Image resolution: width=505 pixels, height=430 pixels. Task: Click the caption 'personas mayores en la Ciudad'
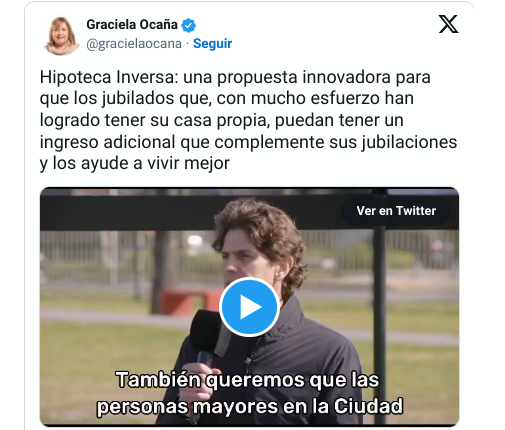pyautogui.click(x=250, y=406)
